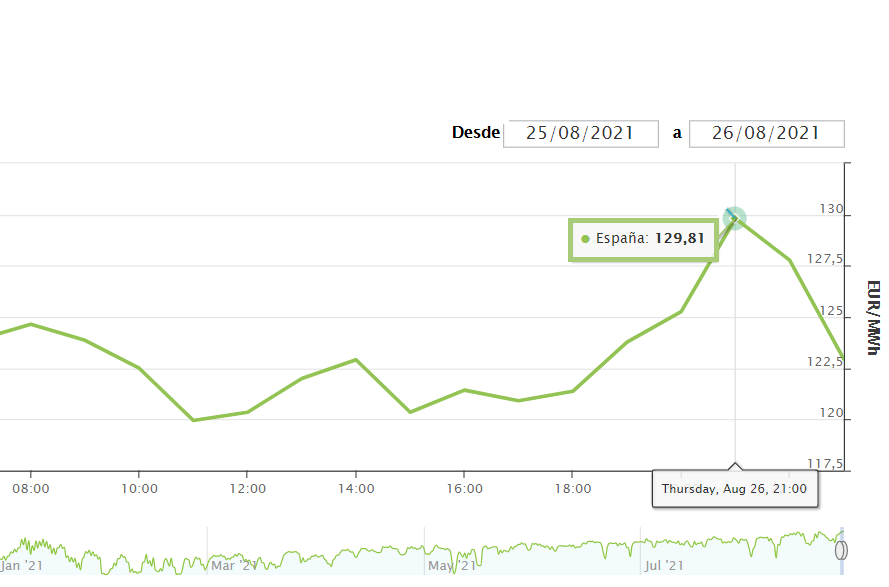Click May '21 in the navigator timeline
The width and height of the screenshot is (889, 587).
pyautogui.click(x=452, y=565)
